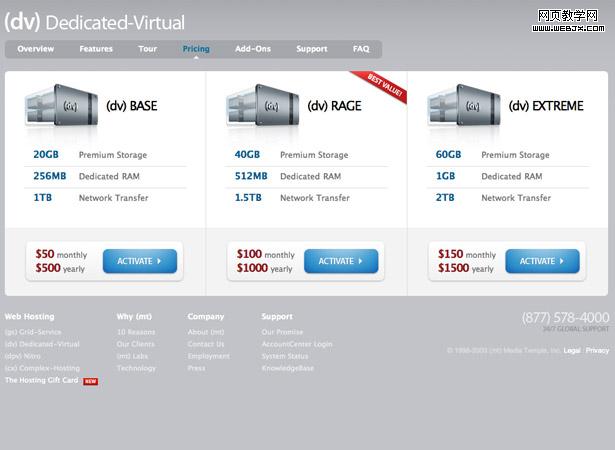Open The Hosting Gift Card link
The image size is (615, 450).
(42, 381)
